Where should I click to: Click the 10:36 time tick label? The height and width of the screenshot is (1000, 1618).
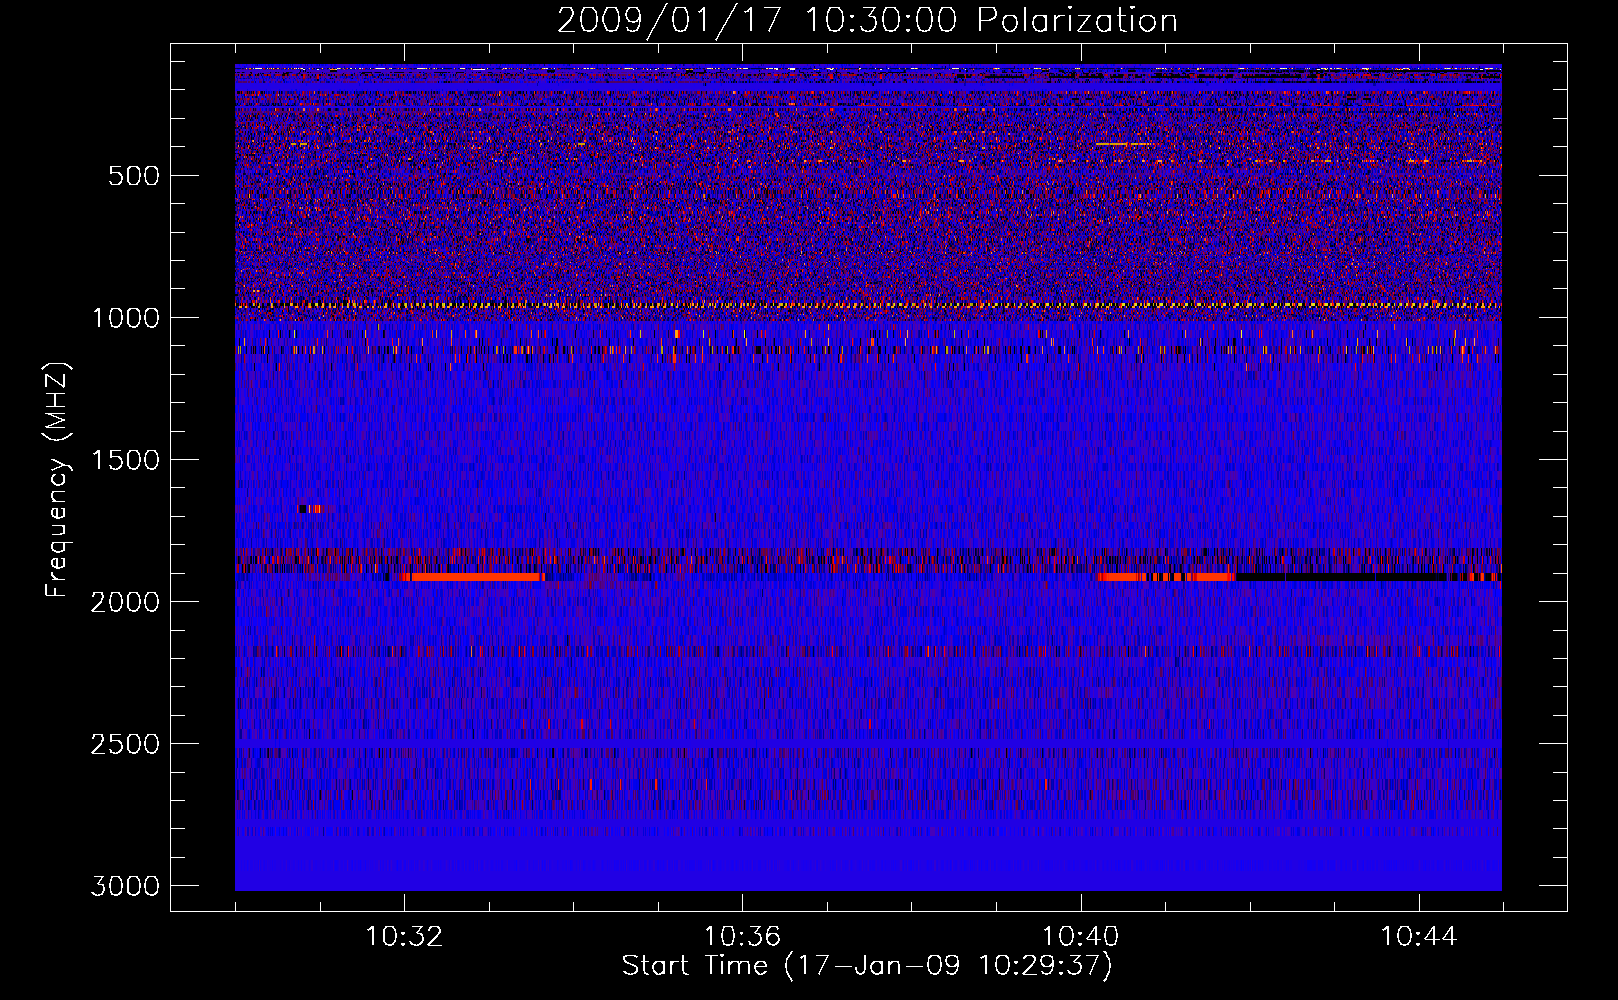tap(742, 937)
